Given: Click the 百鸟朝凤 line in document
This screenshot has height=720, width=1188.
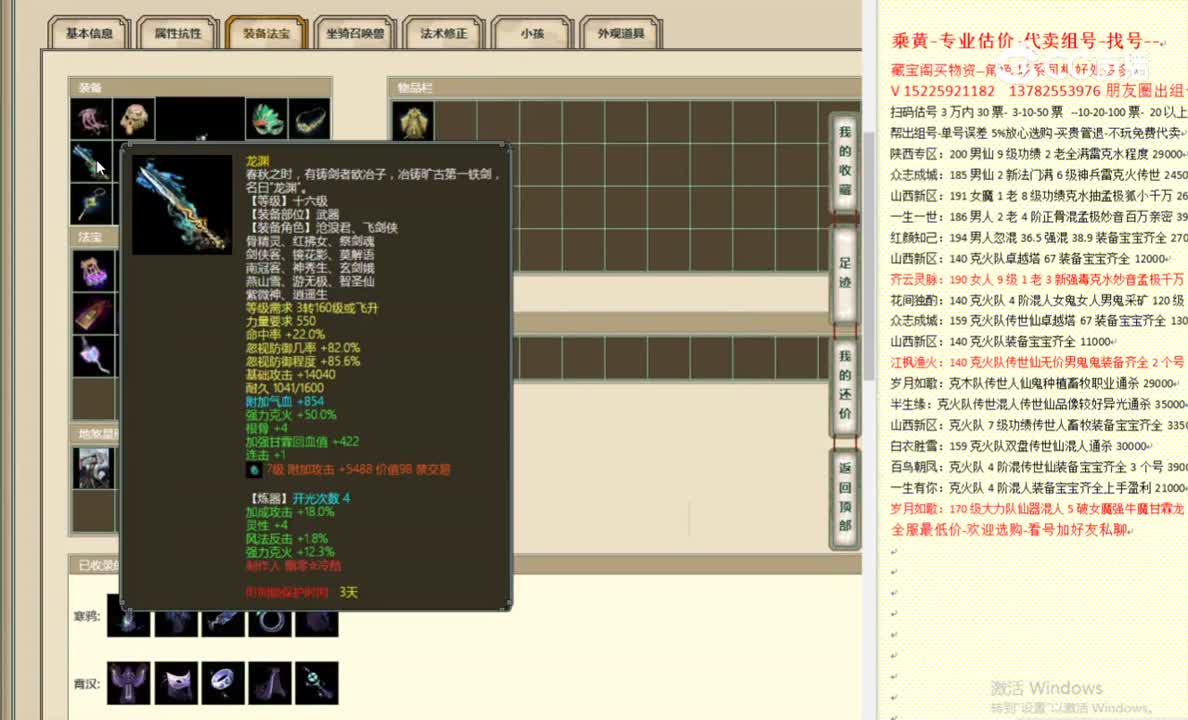Looking at the screenshot, I should click(x=1039, y=467).
